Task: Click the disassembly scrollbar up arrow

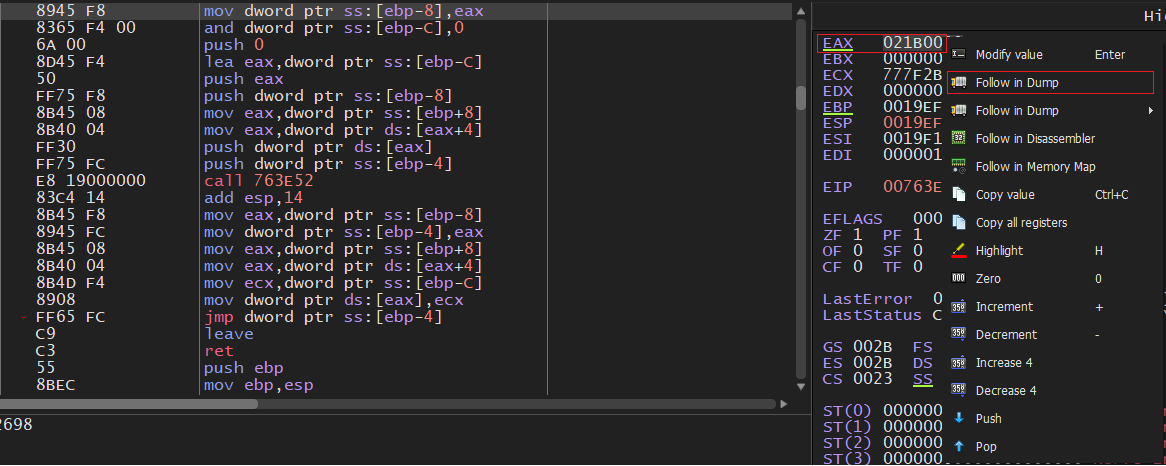Action: point(801,11)
